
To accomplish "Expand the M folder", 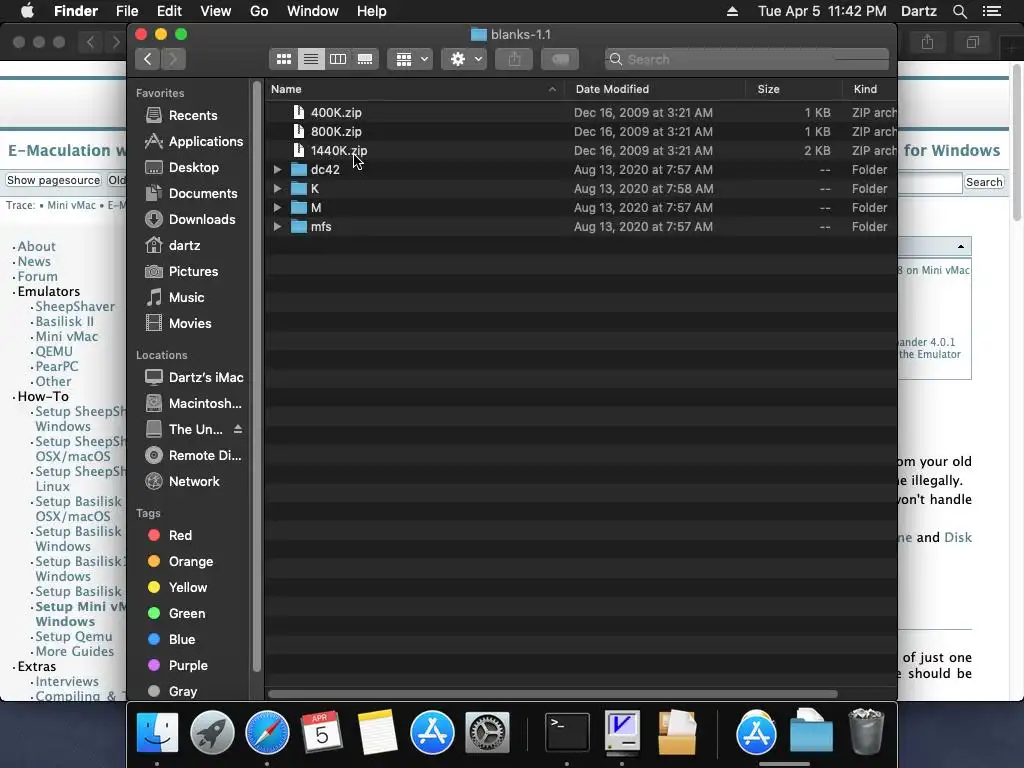I will 278,208.
